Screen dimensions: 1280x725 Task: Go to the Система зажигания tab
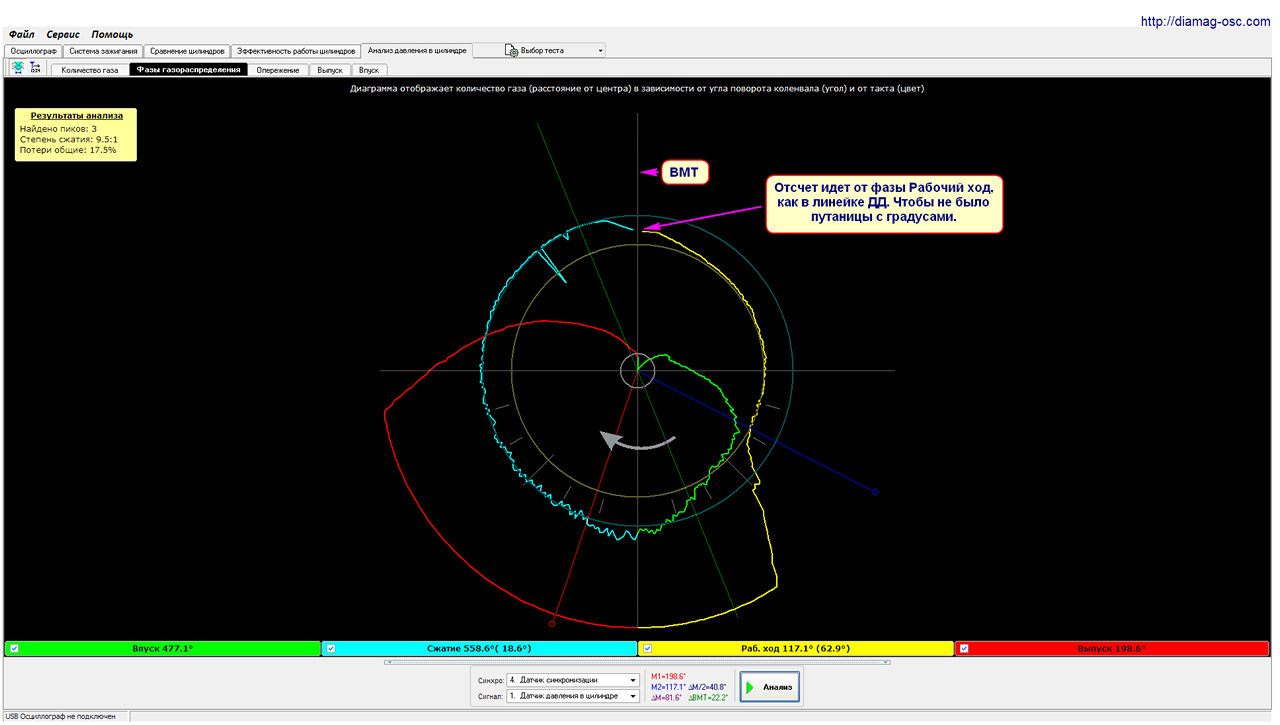point(103,50)
